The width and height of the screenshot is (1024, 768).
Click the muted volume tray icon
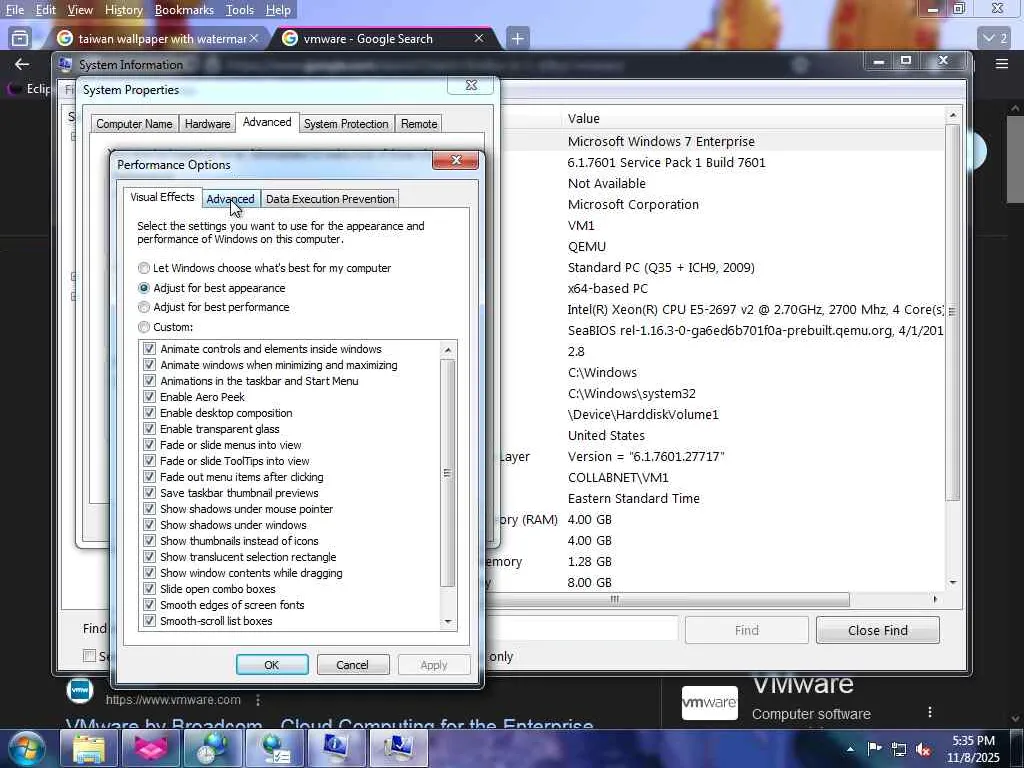point(923,749)
